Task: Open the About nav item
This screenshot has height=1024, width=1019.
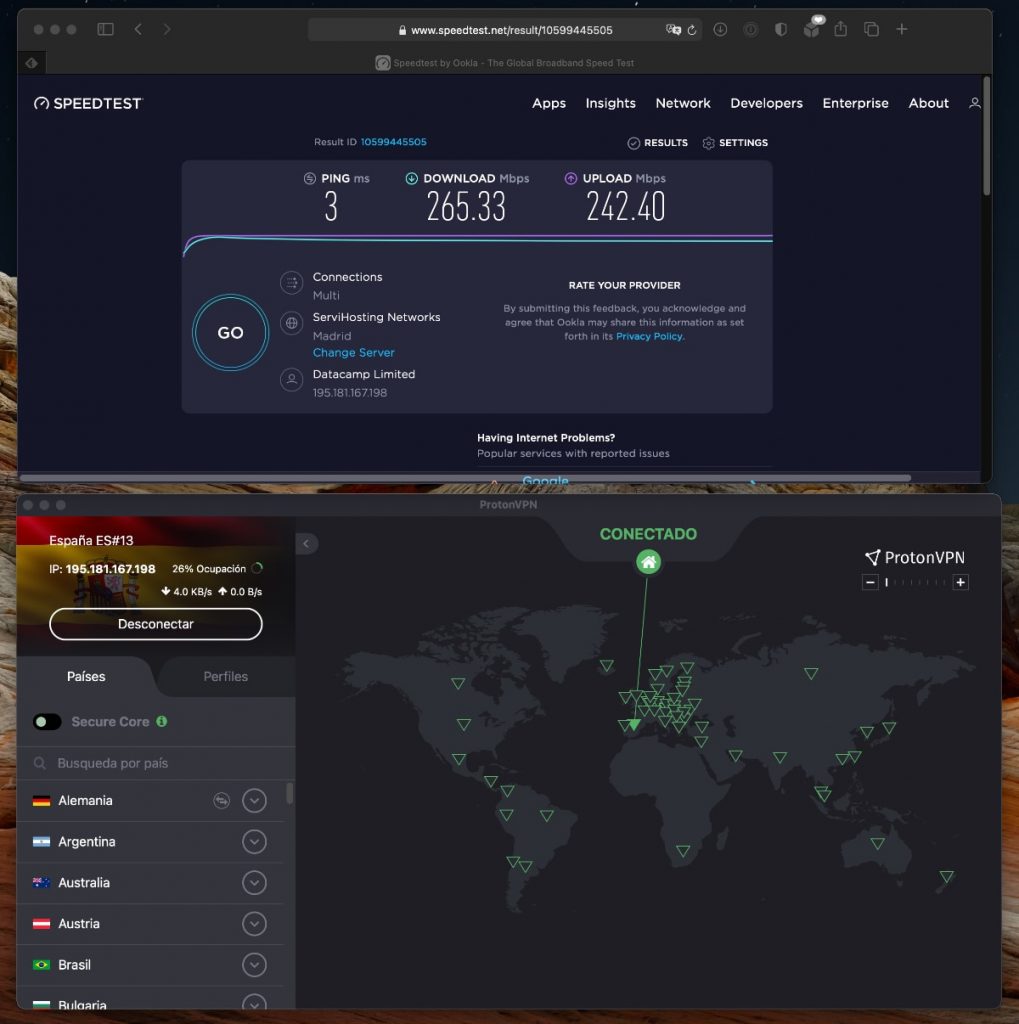Action: [928, 103]
